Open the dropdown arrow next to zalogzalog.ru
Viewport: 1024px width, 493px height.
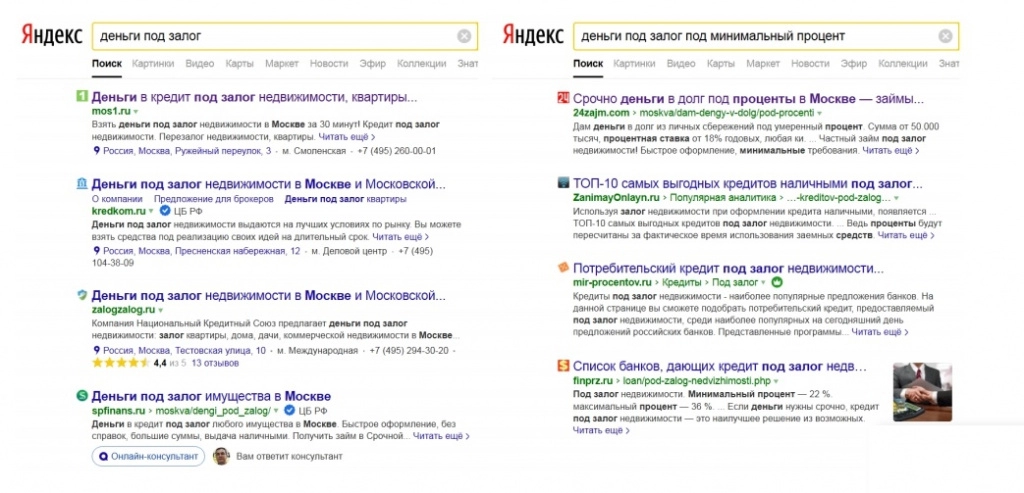click(x=161, y=310)
